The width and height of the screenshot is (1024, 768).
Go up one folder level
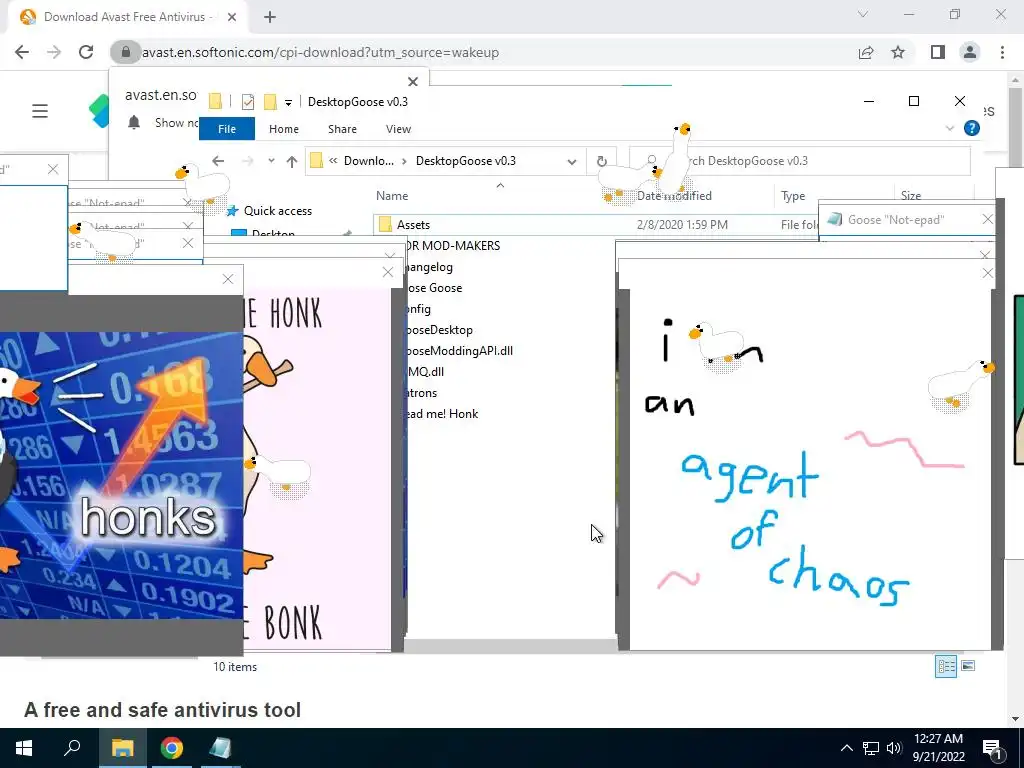(x=291, y=161)
